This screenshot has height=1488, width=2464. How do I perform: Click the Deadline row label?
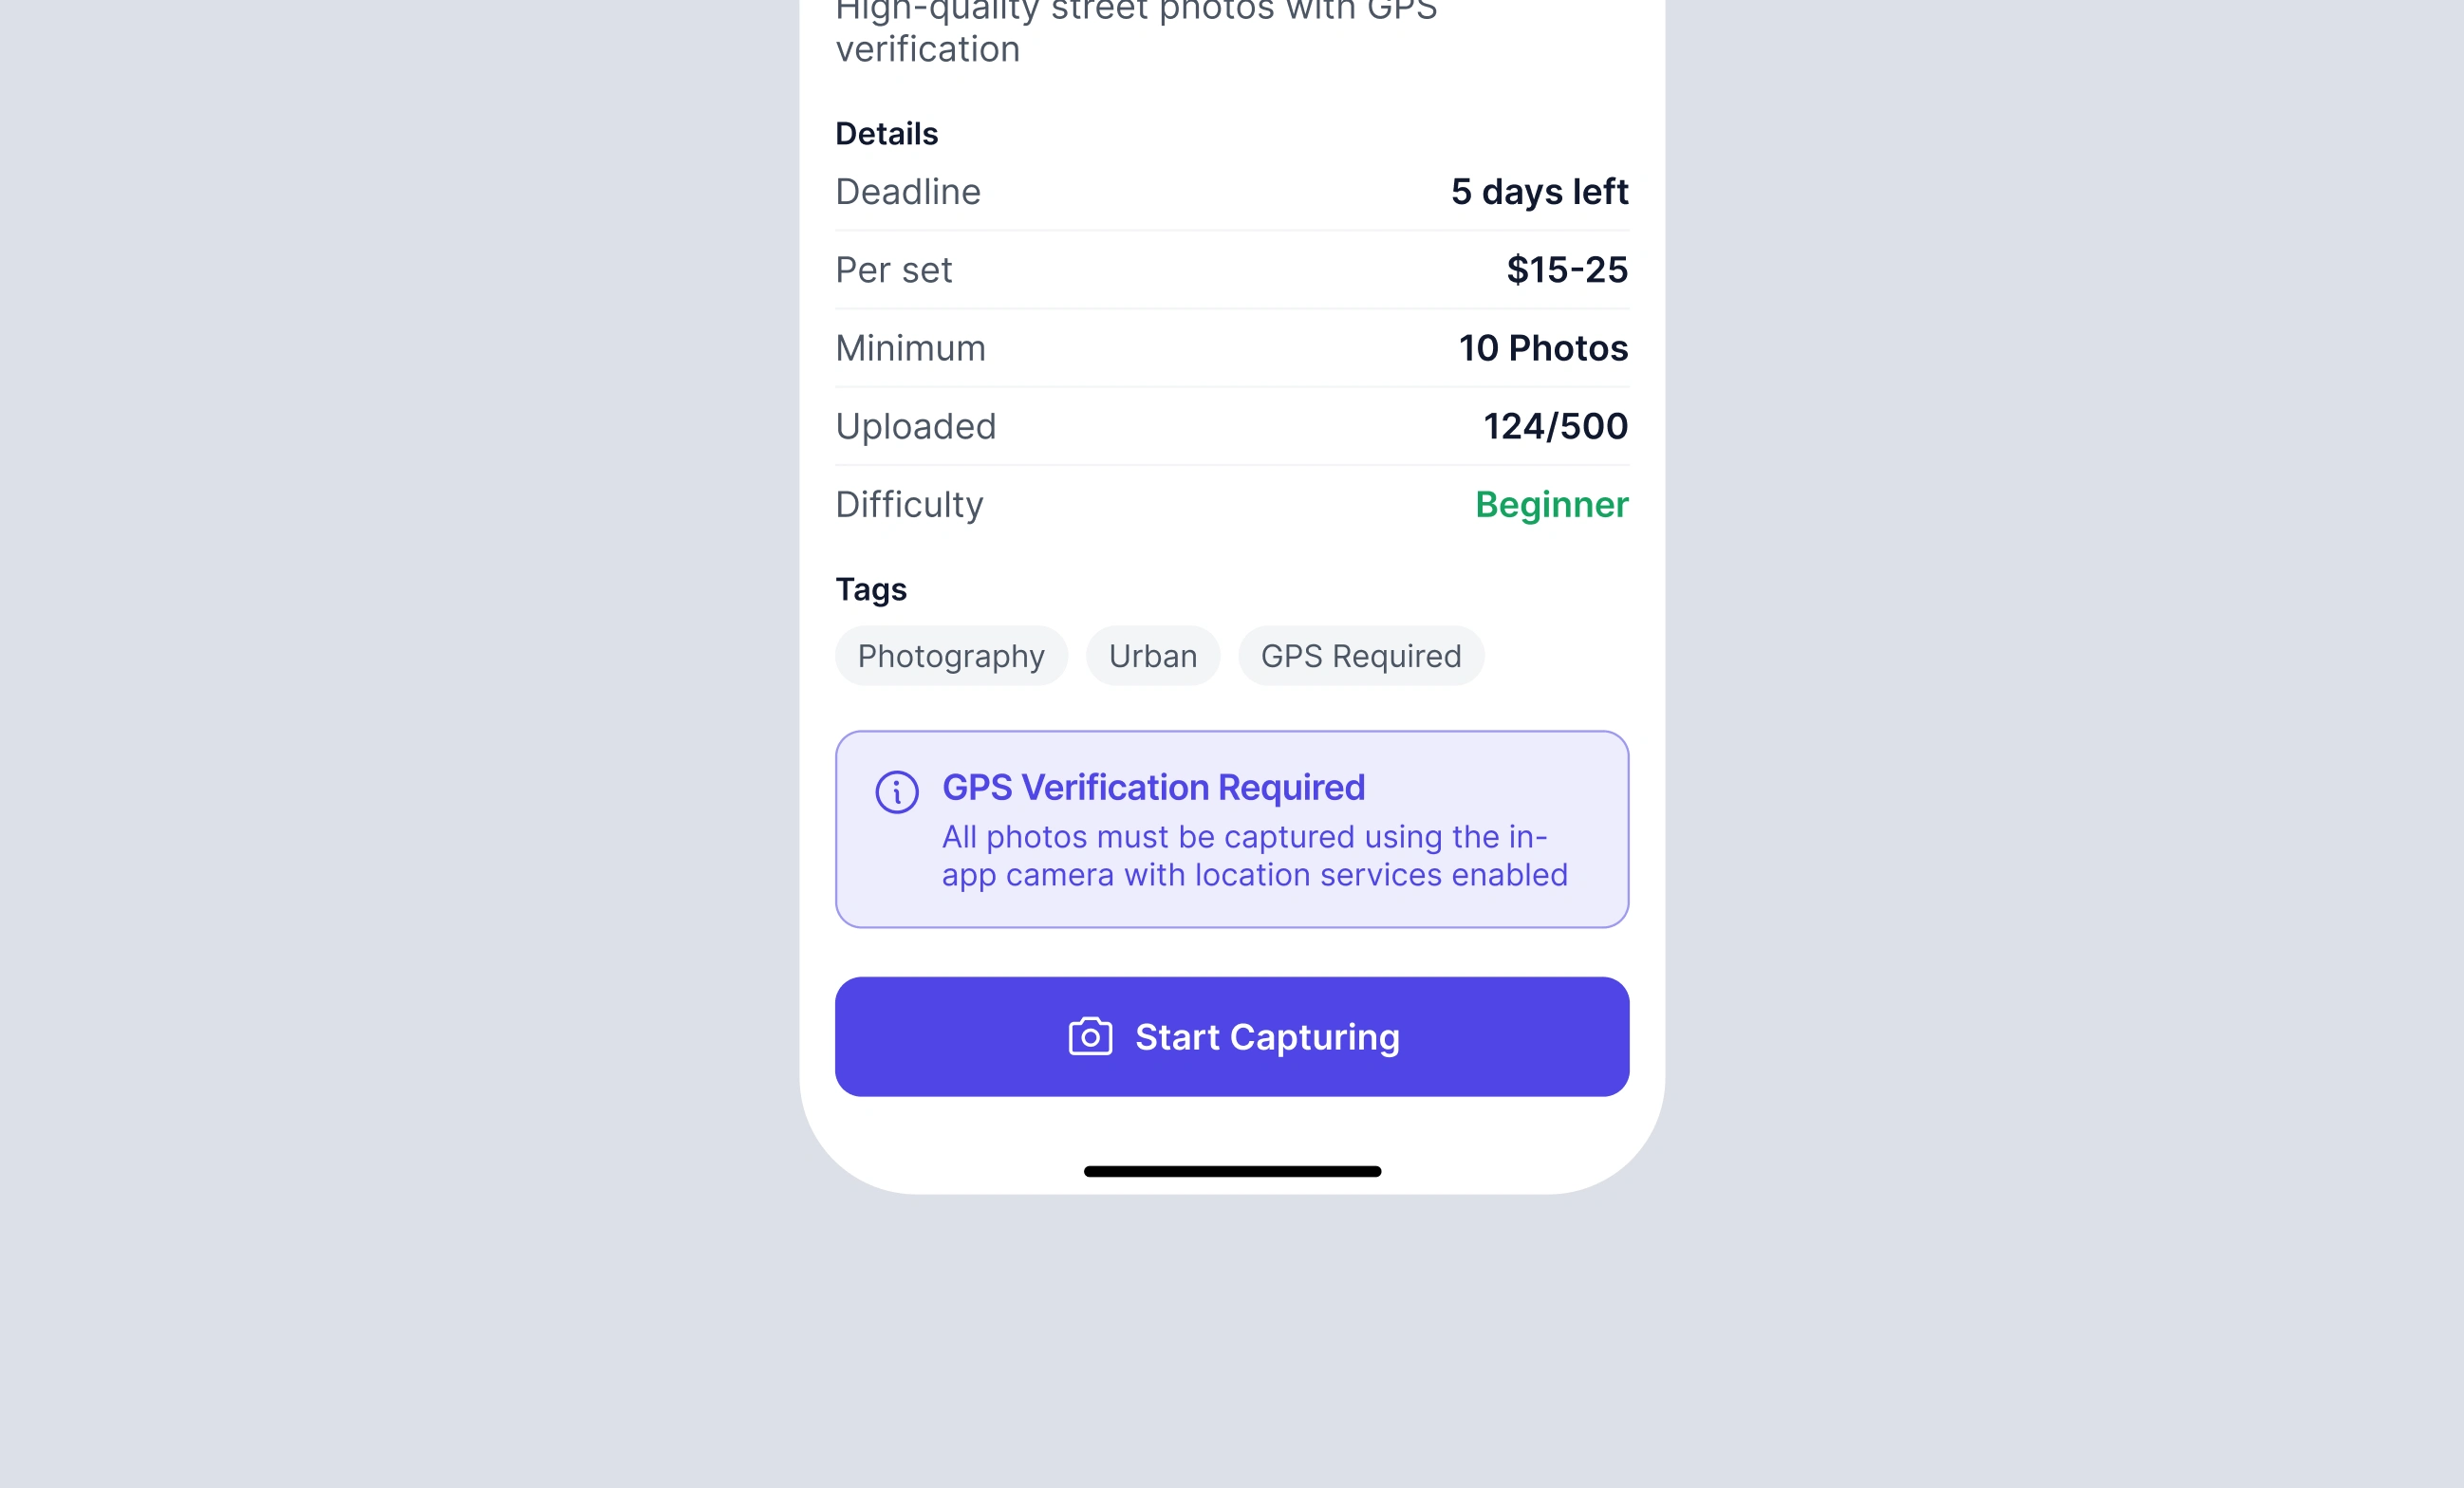[908, 192]
